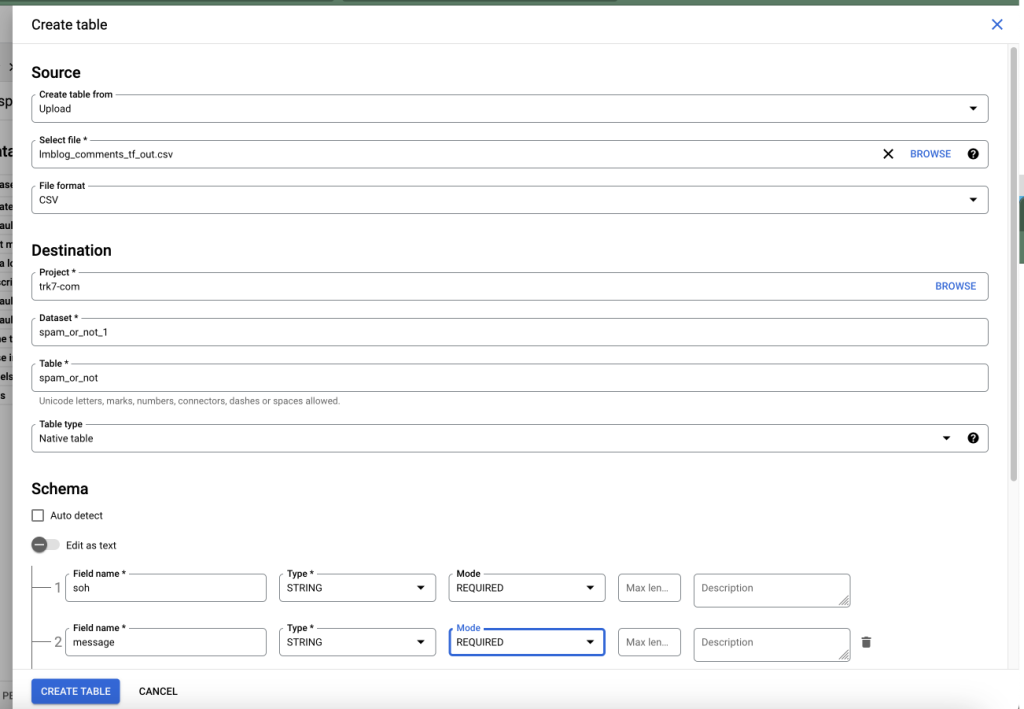Screen dimensions: 1024x709
Task: Open the File format dropdown
Action: (509, 200)
